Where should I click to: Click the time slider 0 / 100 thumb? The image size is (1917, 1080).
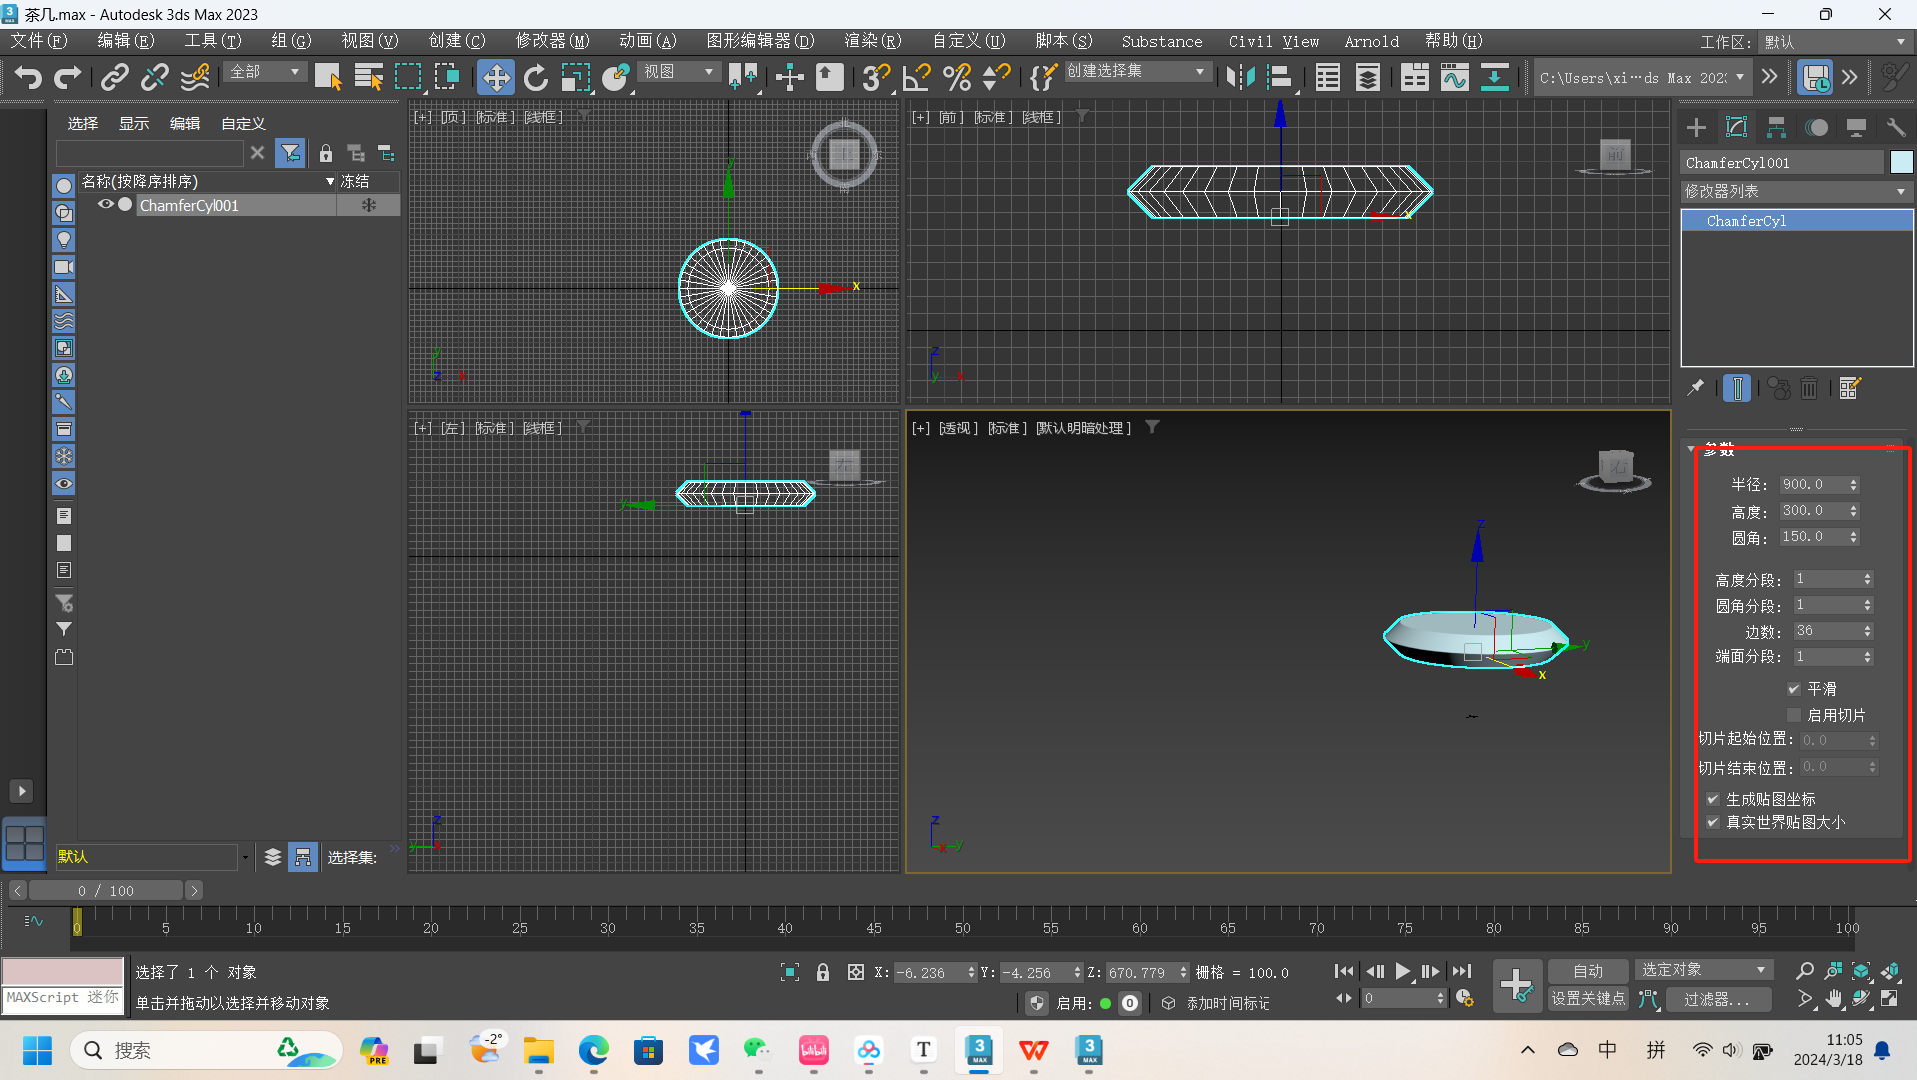pos(106,890)
